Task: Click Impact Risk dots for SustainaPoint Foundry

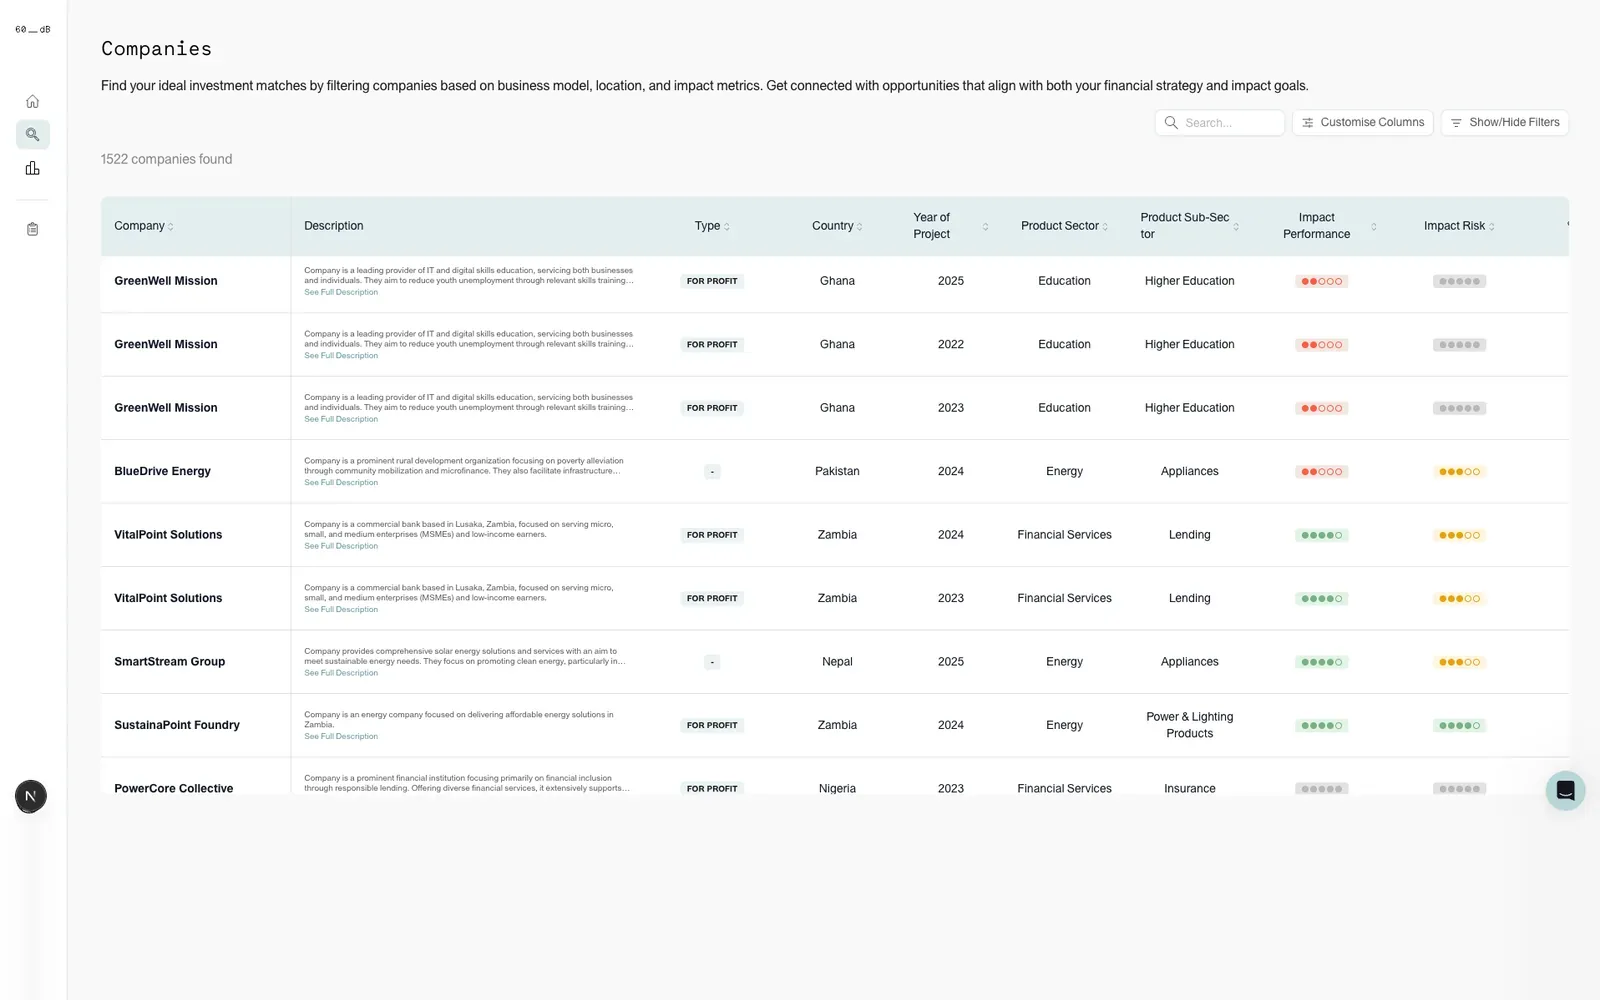Action: tap(1459, 726)
